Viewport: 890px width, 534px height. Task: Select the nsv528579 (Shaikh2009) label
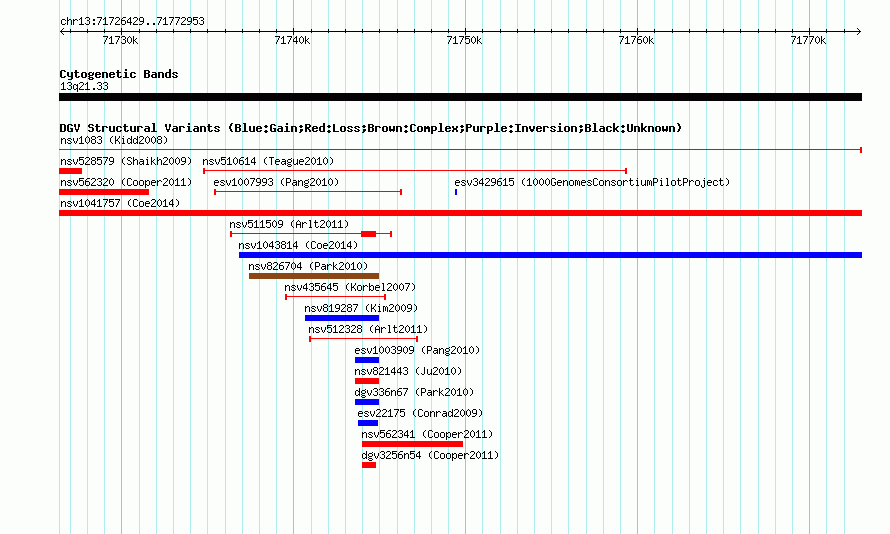(x=126, y=161)
